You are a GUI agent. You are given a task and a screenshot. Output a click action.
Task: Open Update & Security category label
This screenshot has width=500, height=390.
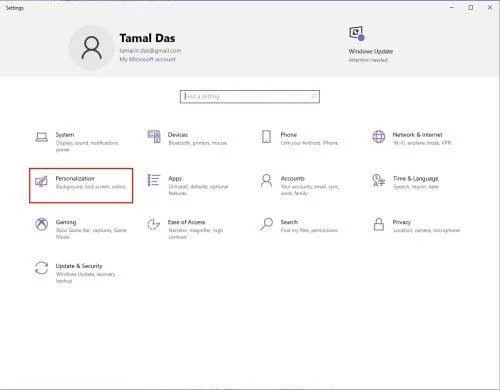tap(79, 266)
